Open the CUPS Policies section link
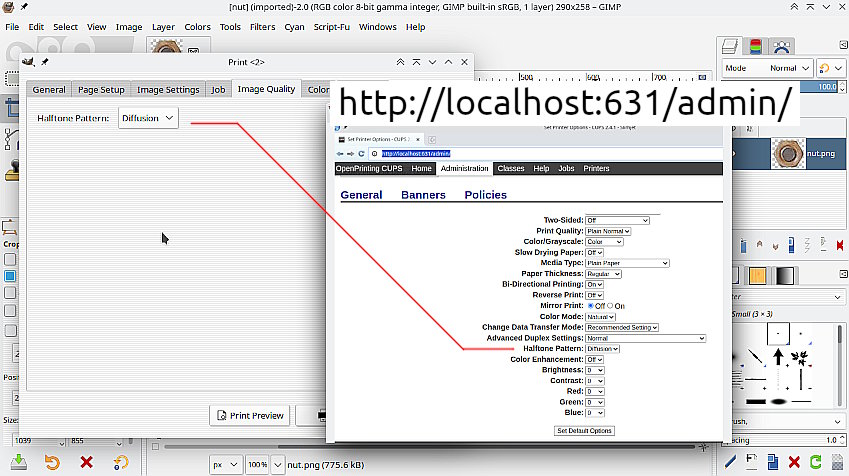 click(x=486, y=195)
